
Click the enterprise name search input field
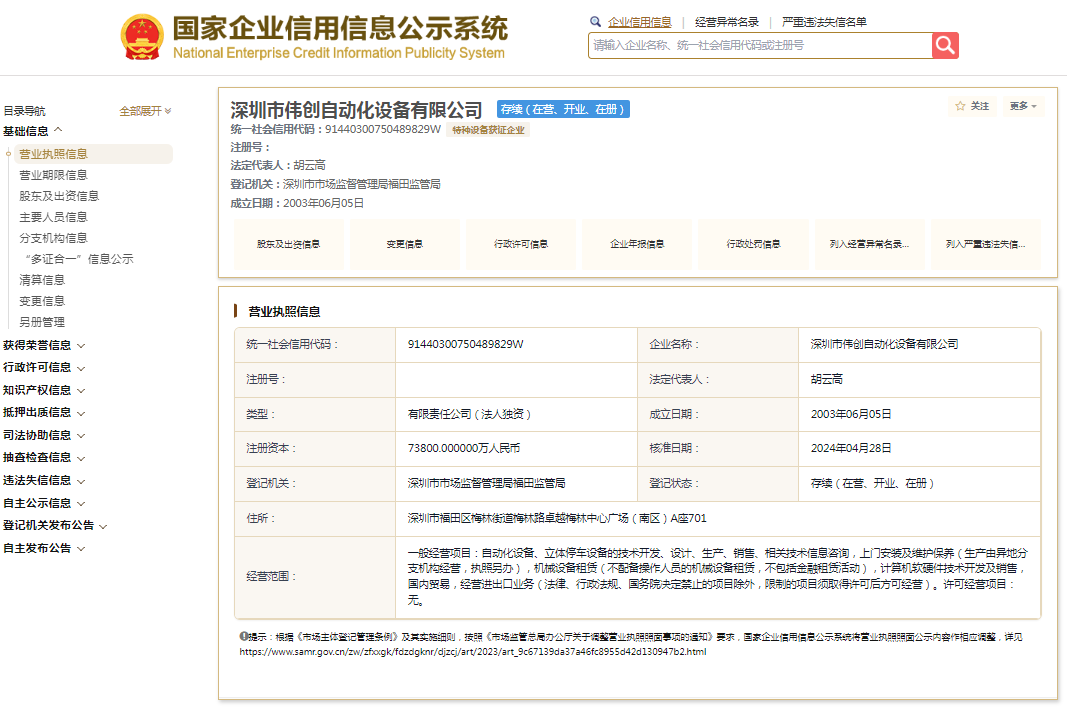(x=760, y=45)
